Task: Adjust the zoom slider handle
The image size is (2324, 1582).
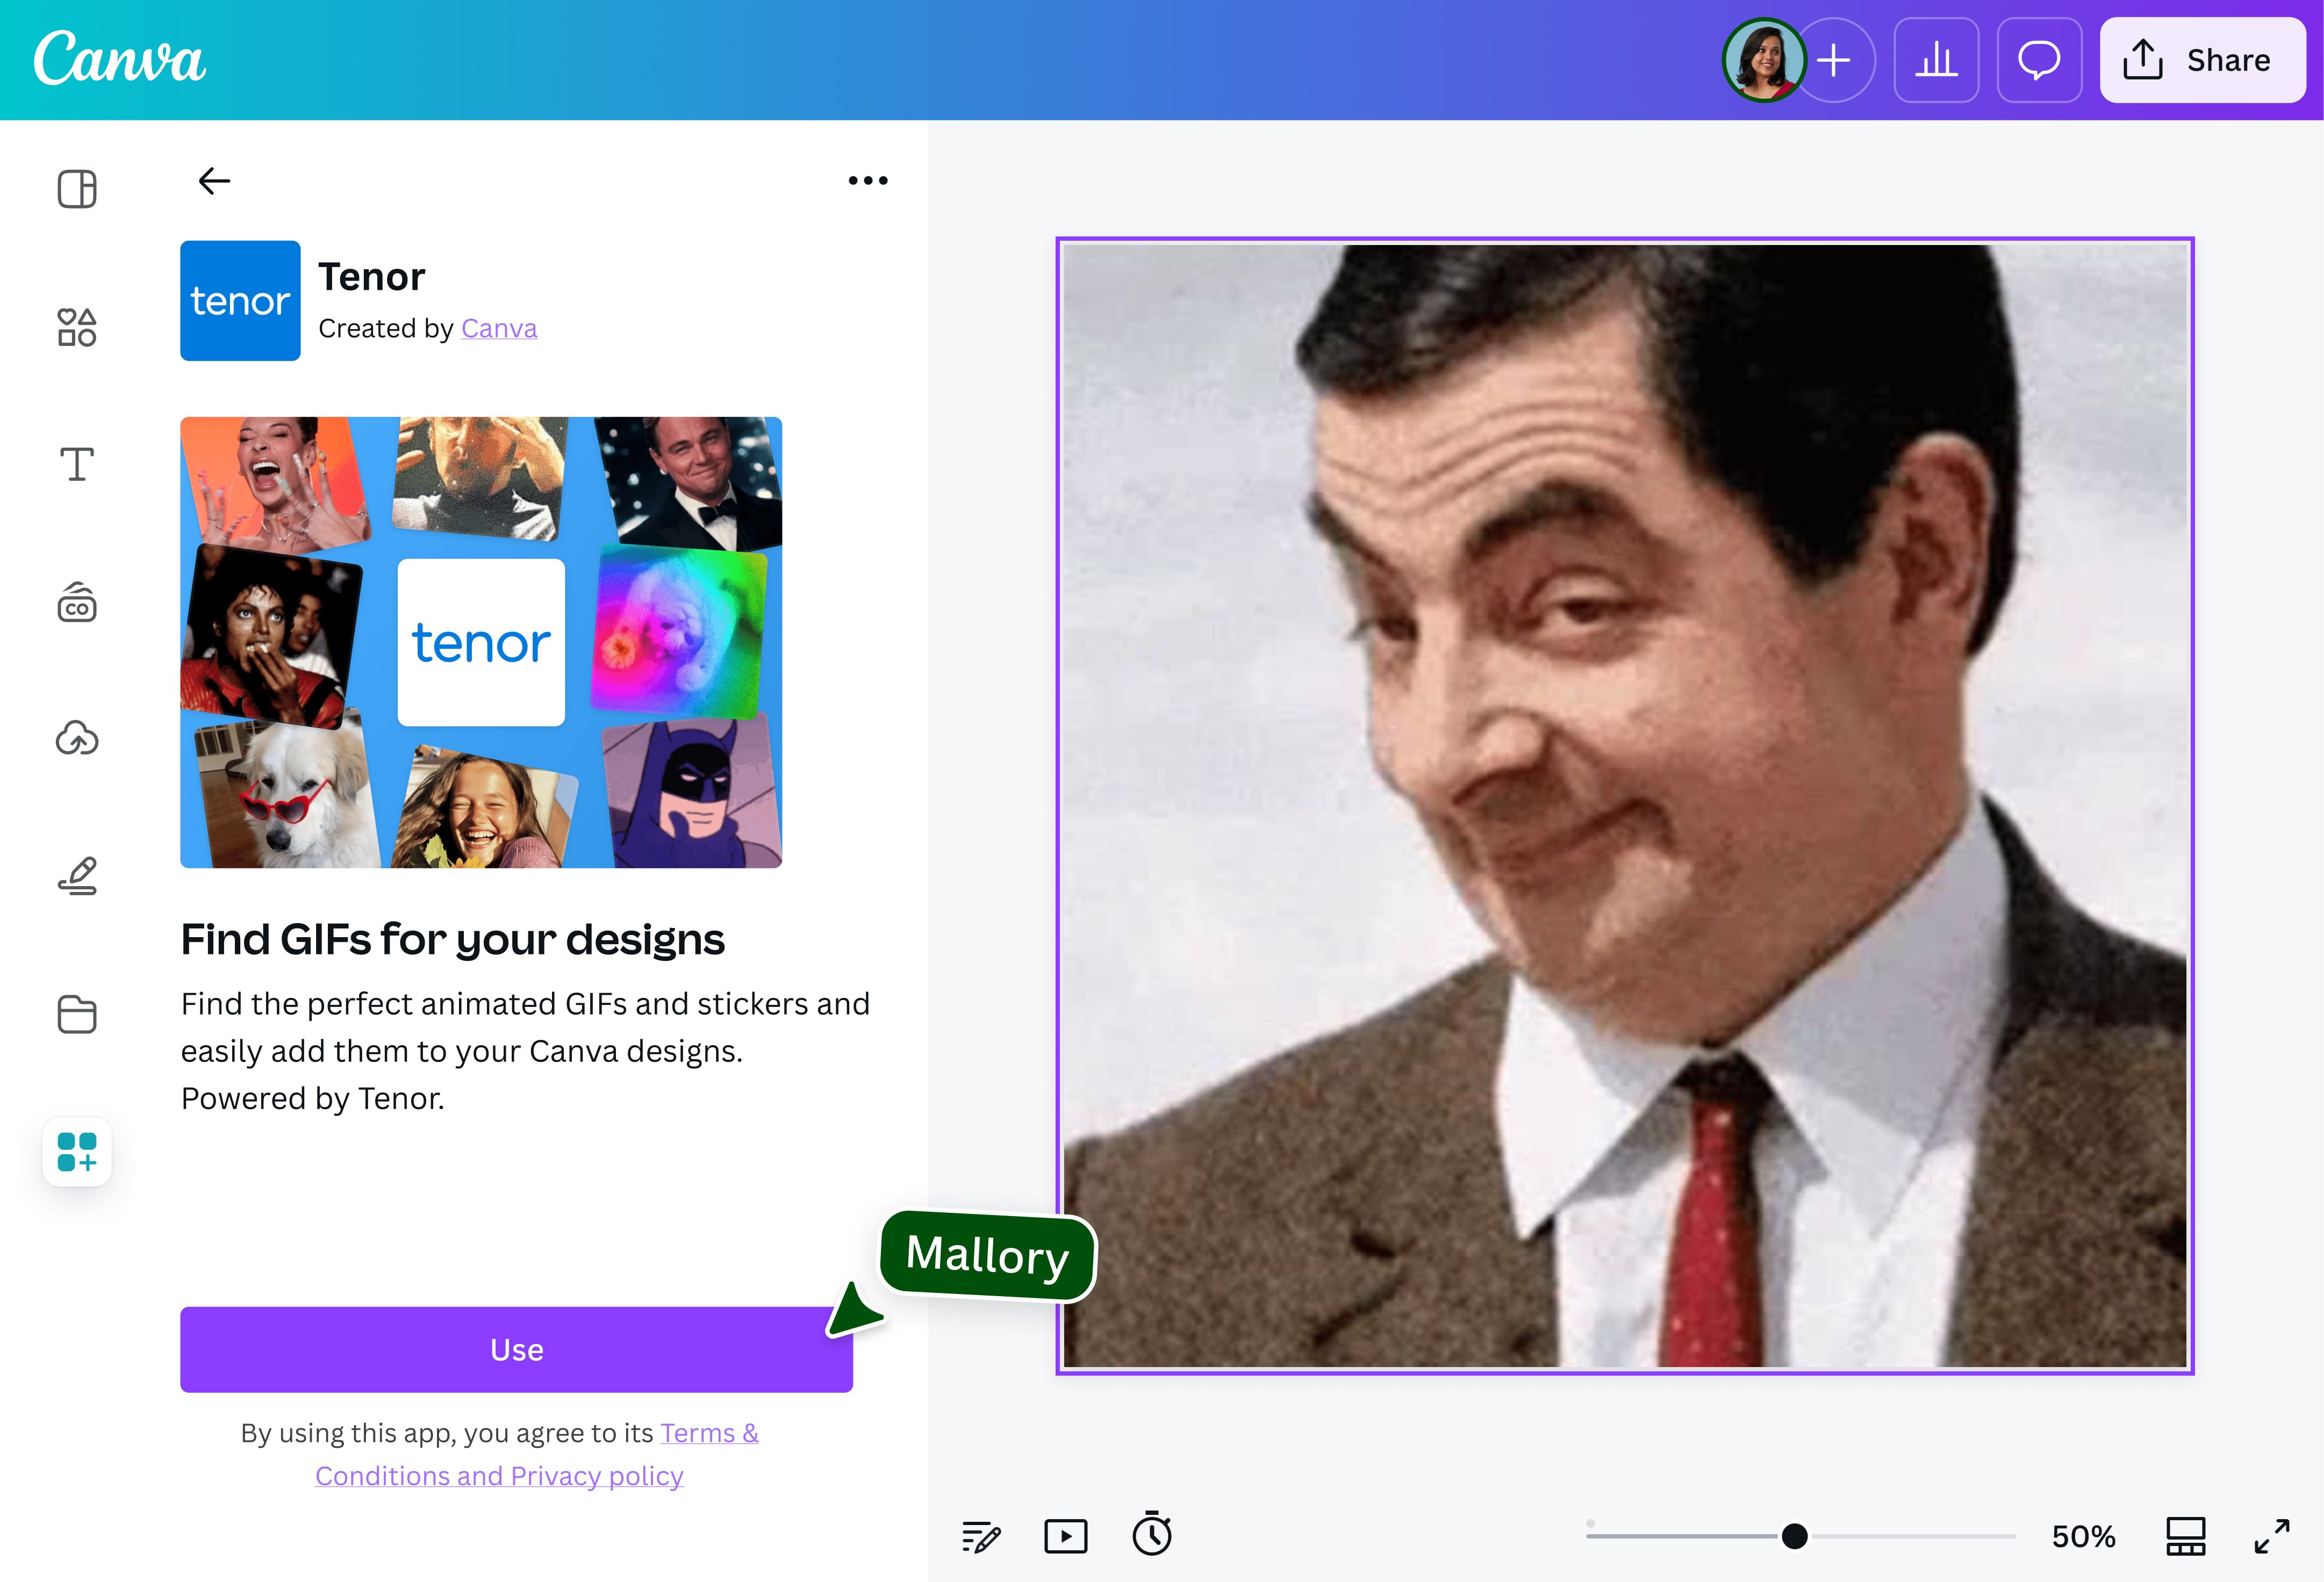Action: coord(1795,1536)
